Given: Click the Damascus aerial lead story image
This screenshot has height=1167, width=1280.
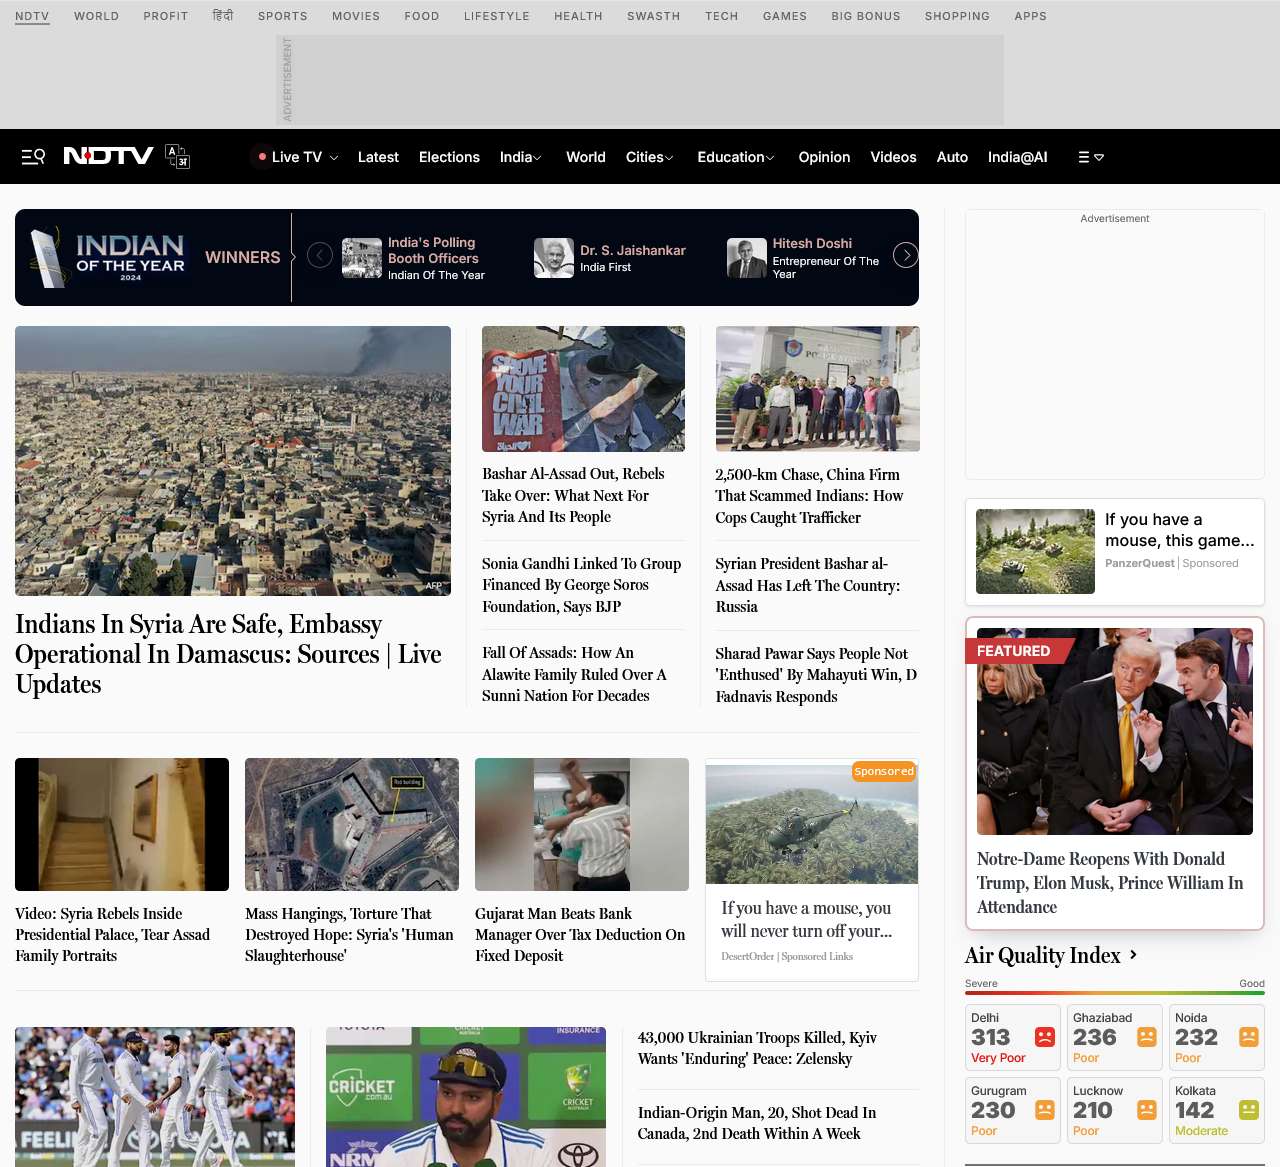Looking at the screenshot, I should (233, 461).
